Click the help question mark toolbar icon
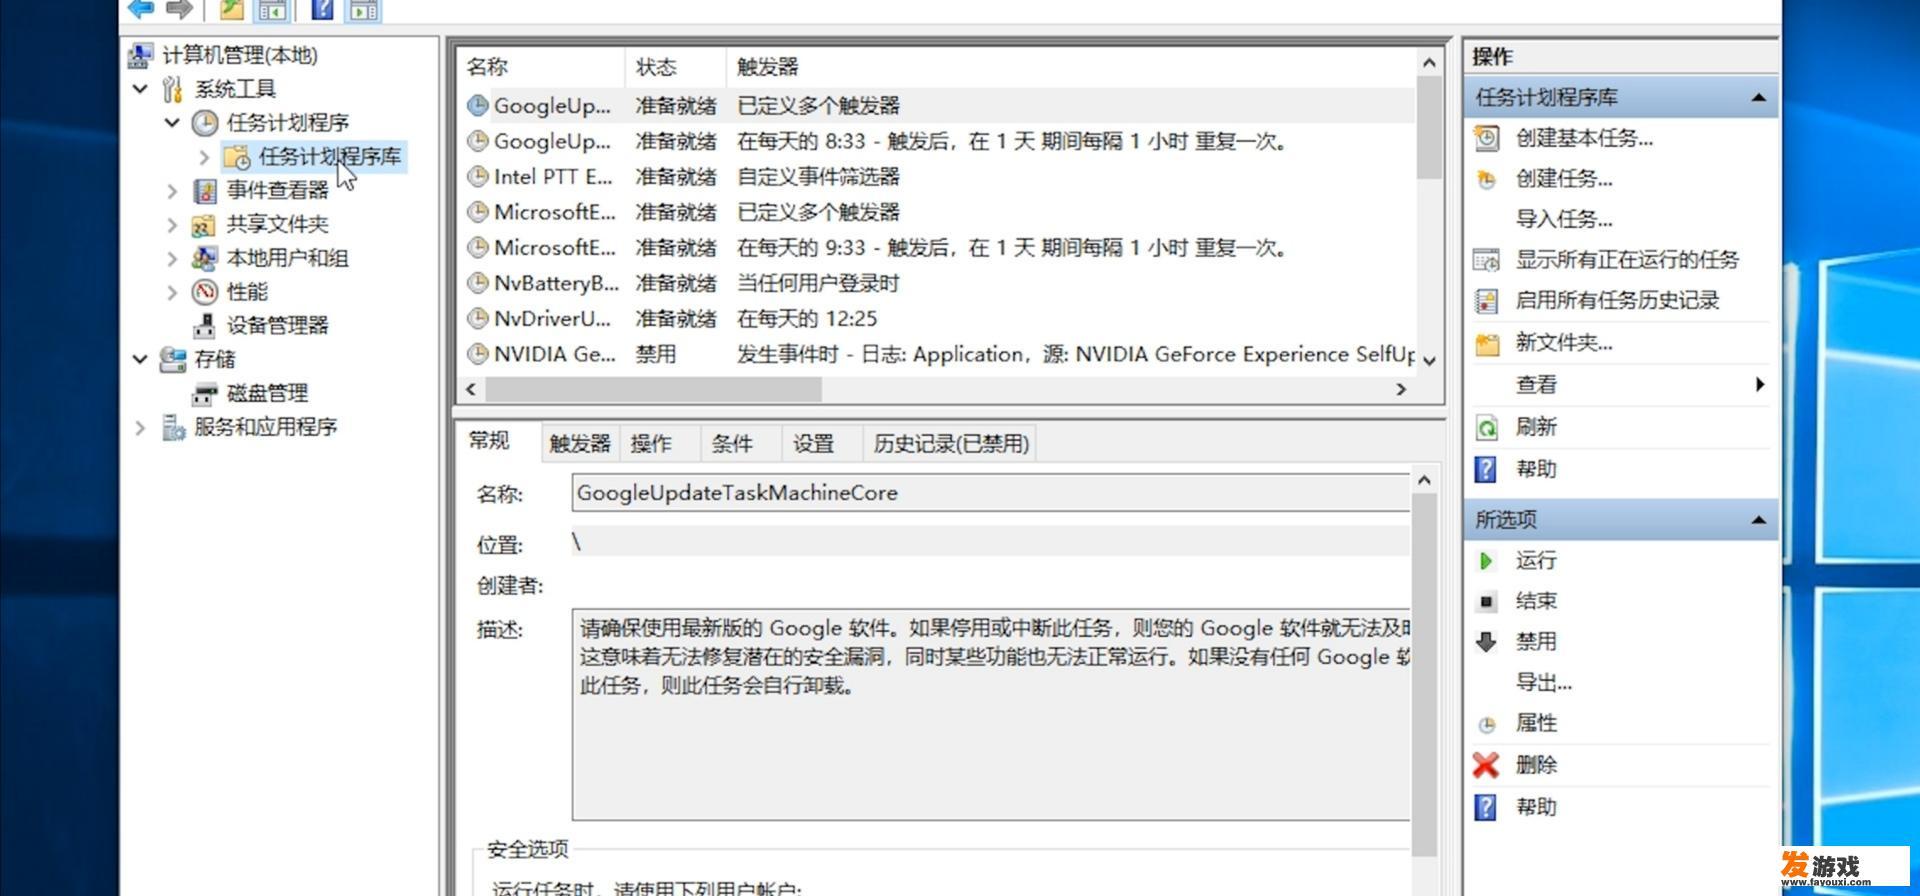The image size is (1920, 896). click(323, 8)
